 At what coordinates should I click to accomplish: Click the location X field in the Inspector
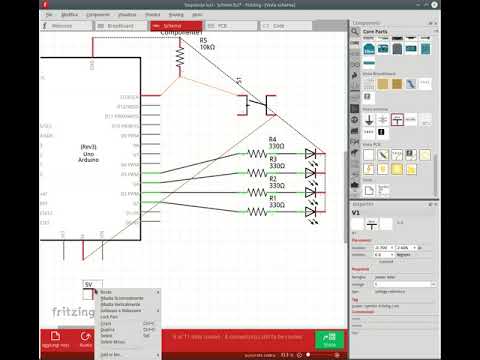click(384, 248)
